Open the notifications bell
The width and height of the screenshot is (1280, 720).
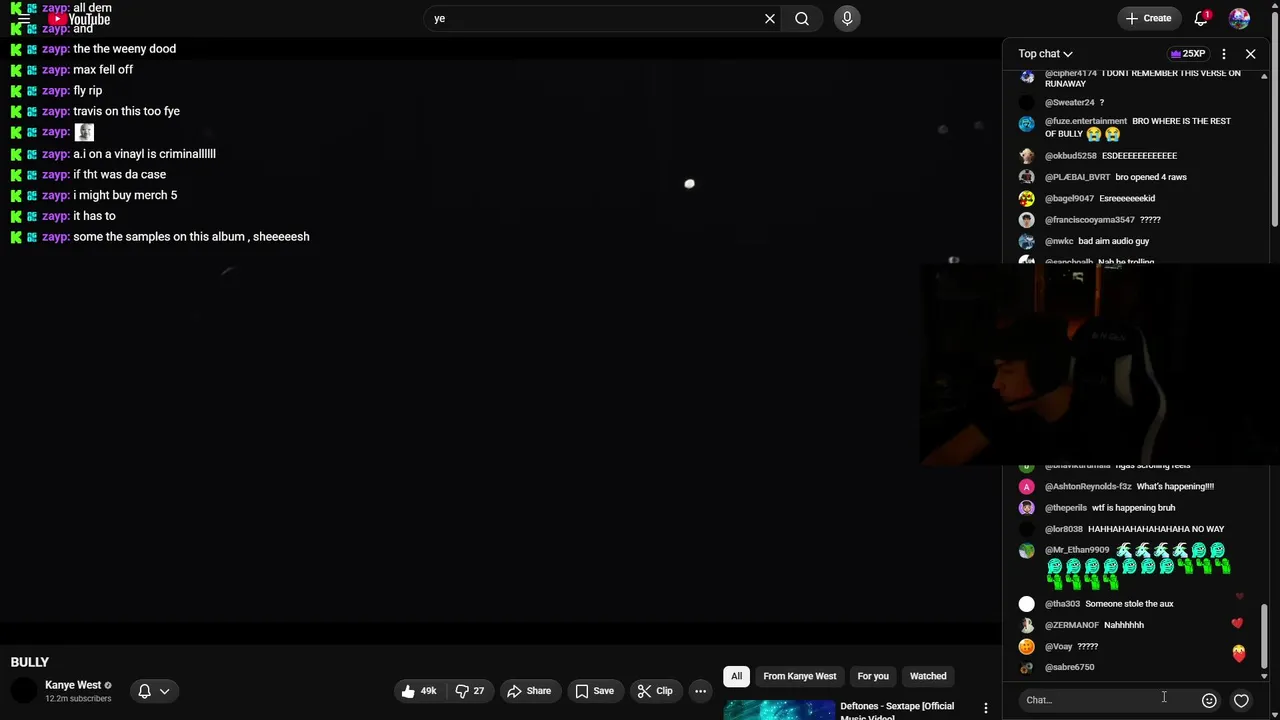pyautogui.click(x=1201, y=18)
